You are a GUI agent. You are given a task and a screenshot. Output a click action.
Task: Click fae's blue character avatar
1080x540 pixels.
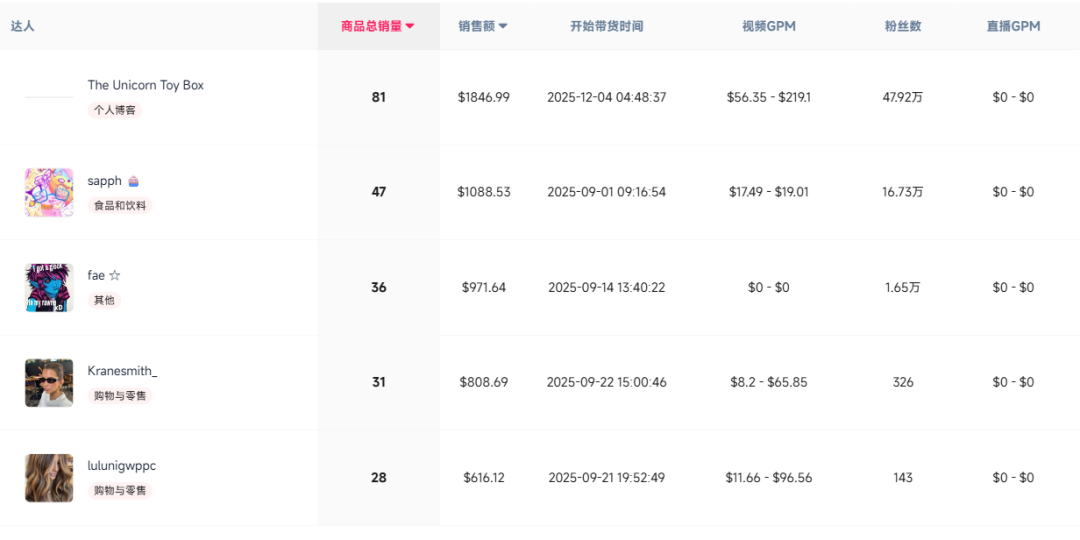(x=49, y=287)
